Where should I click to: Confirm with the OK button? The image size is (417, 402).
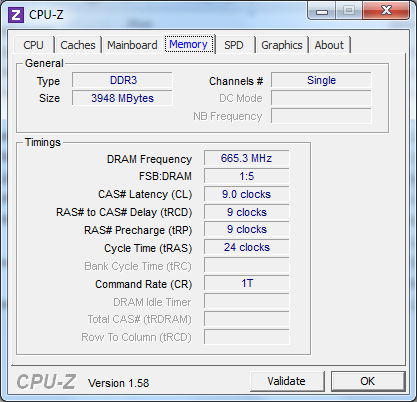pos(368,381)
